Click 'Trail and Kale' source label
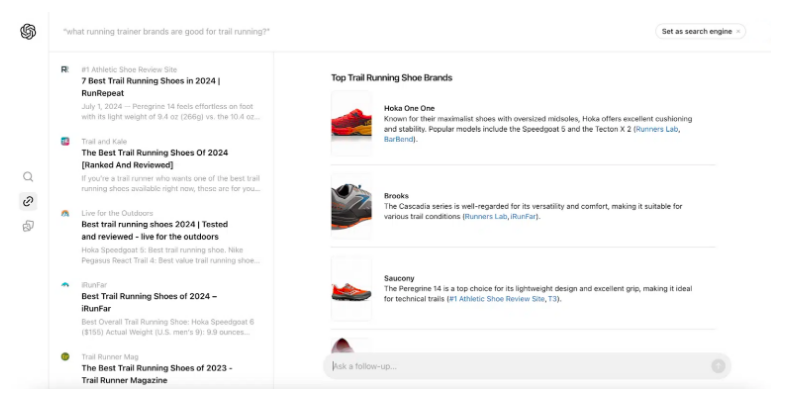The height and width of the screenshot is (399, 797). (x=104, y=141)
